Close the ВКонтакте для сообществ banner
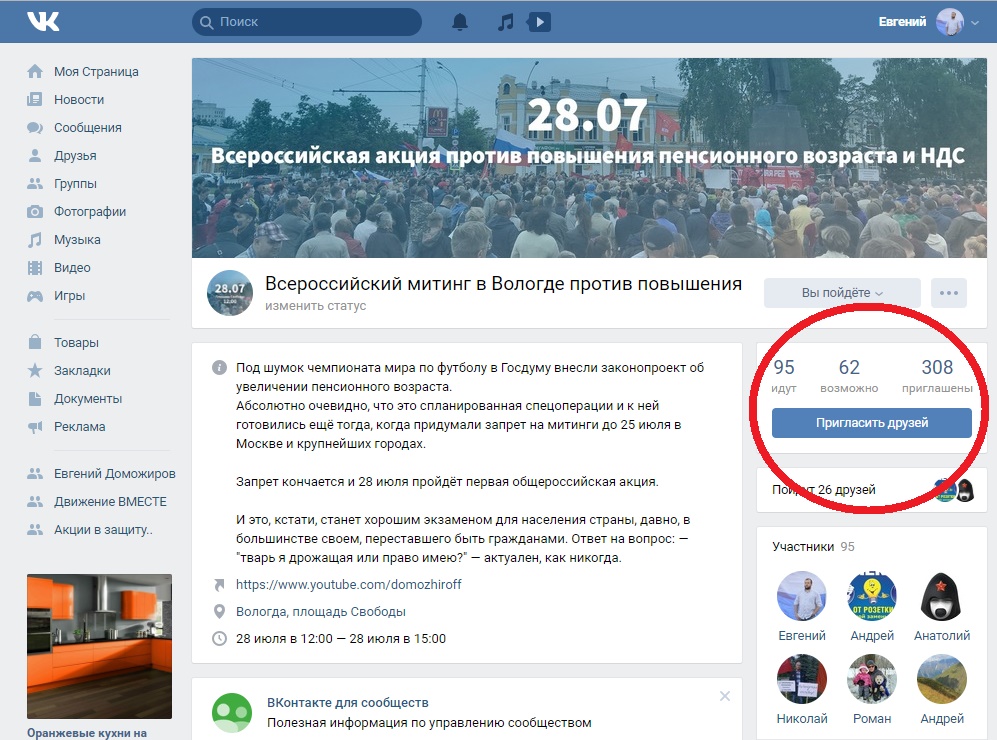 coord(725,696)
